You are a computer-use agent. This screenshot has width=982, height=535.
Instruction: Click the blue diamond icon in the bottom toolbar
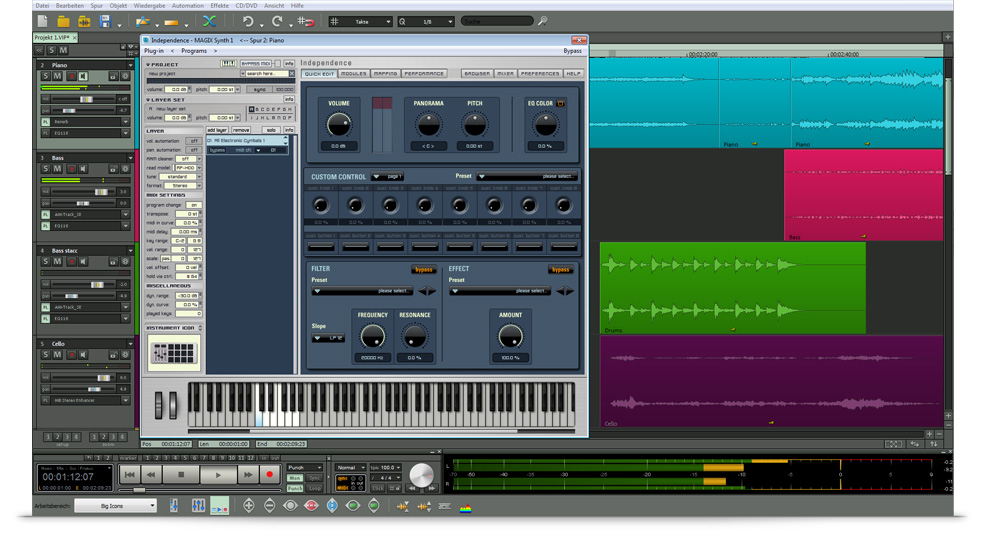coord(332,506)
